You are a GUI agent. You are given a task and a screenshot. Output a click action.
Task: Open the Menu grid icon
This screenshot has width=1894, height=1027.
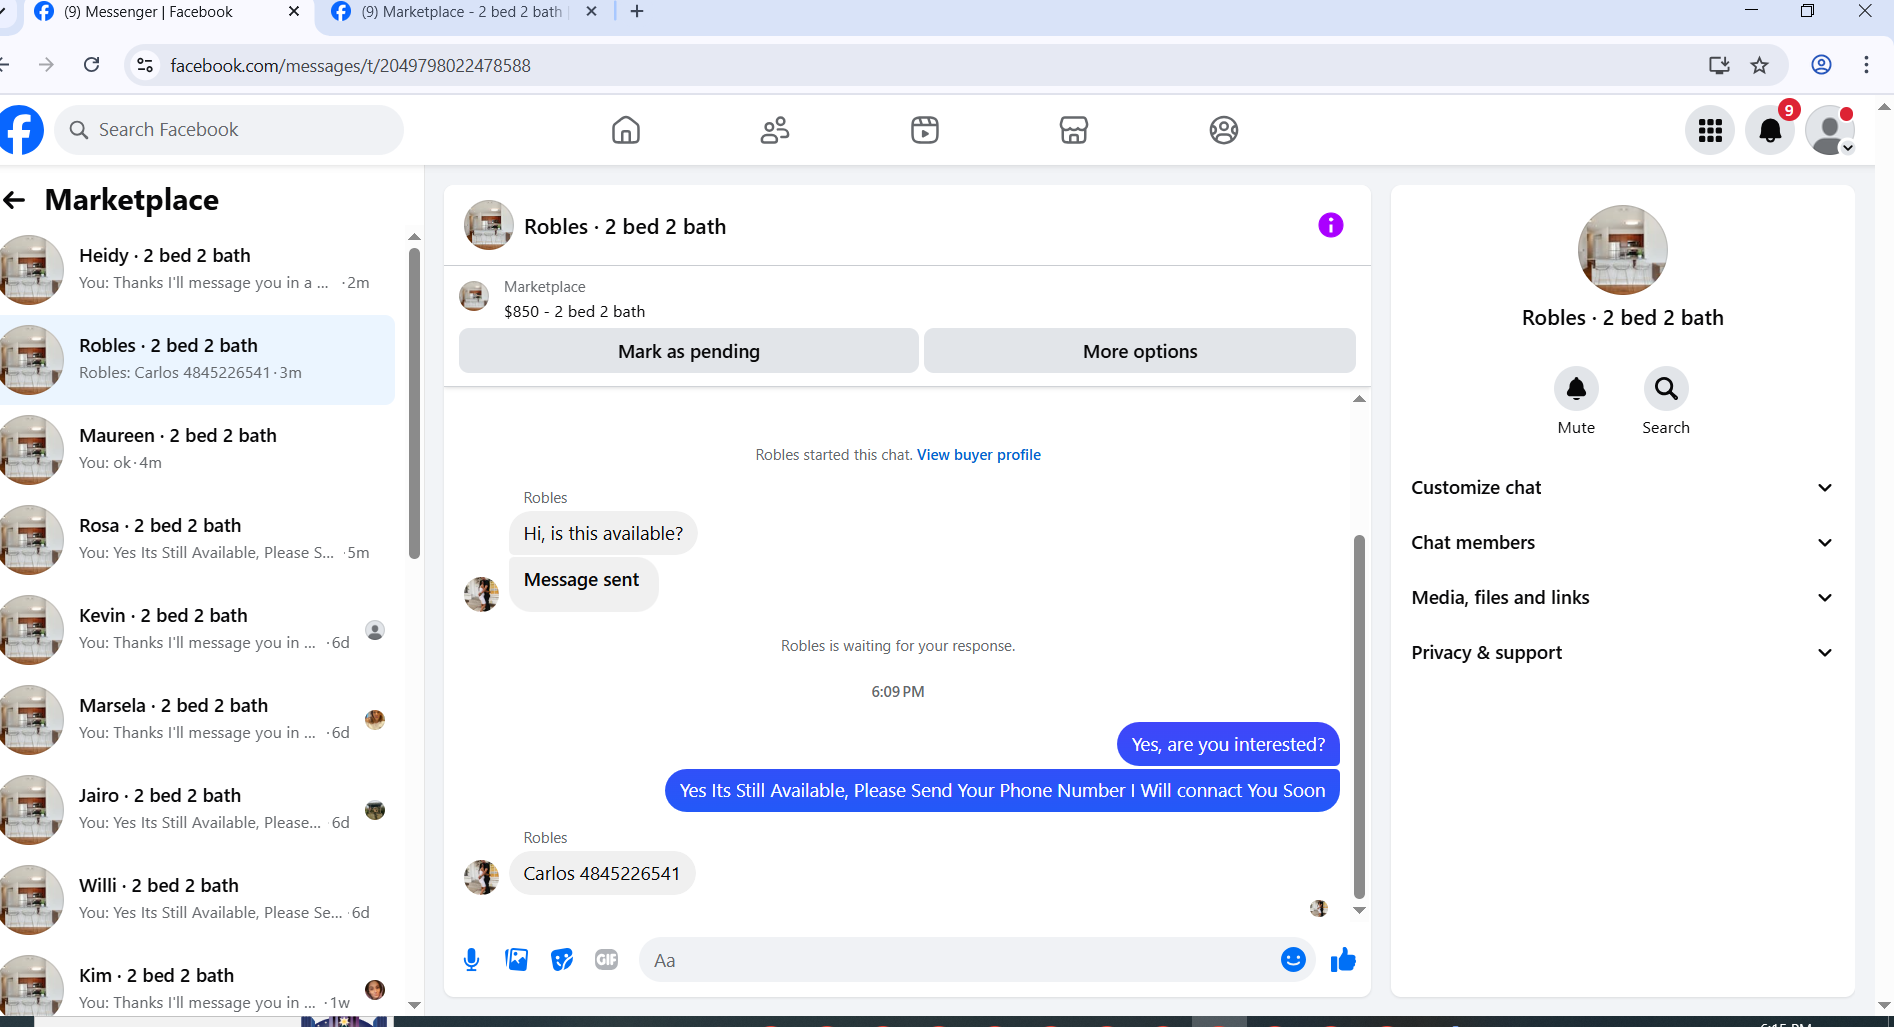click(1710, 130)
